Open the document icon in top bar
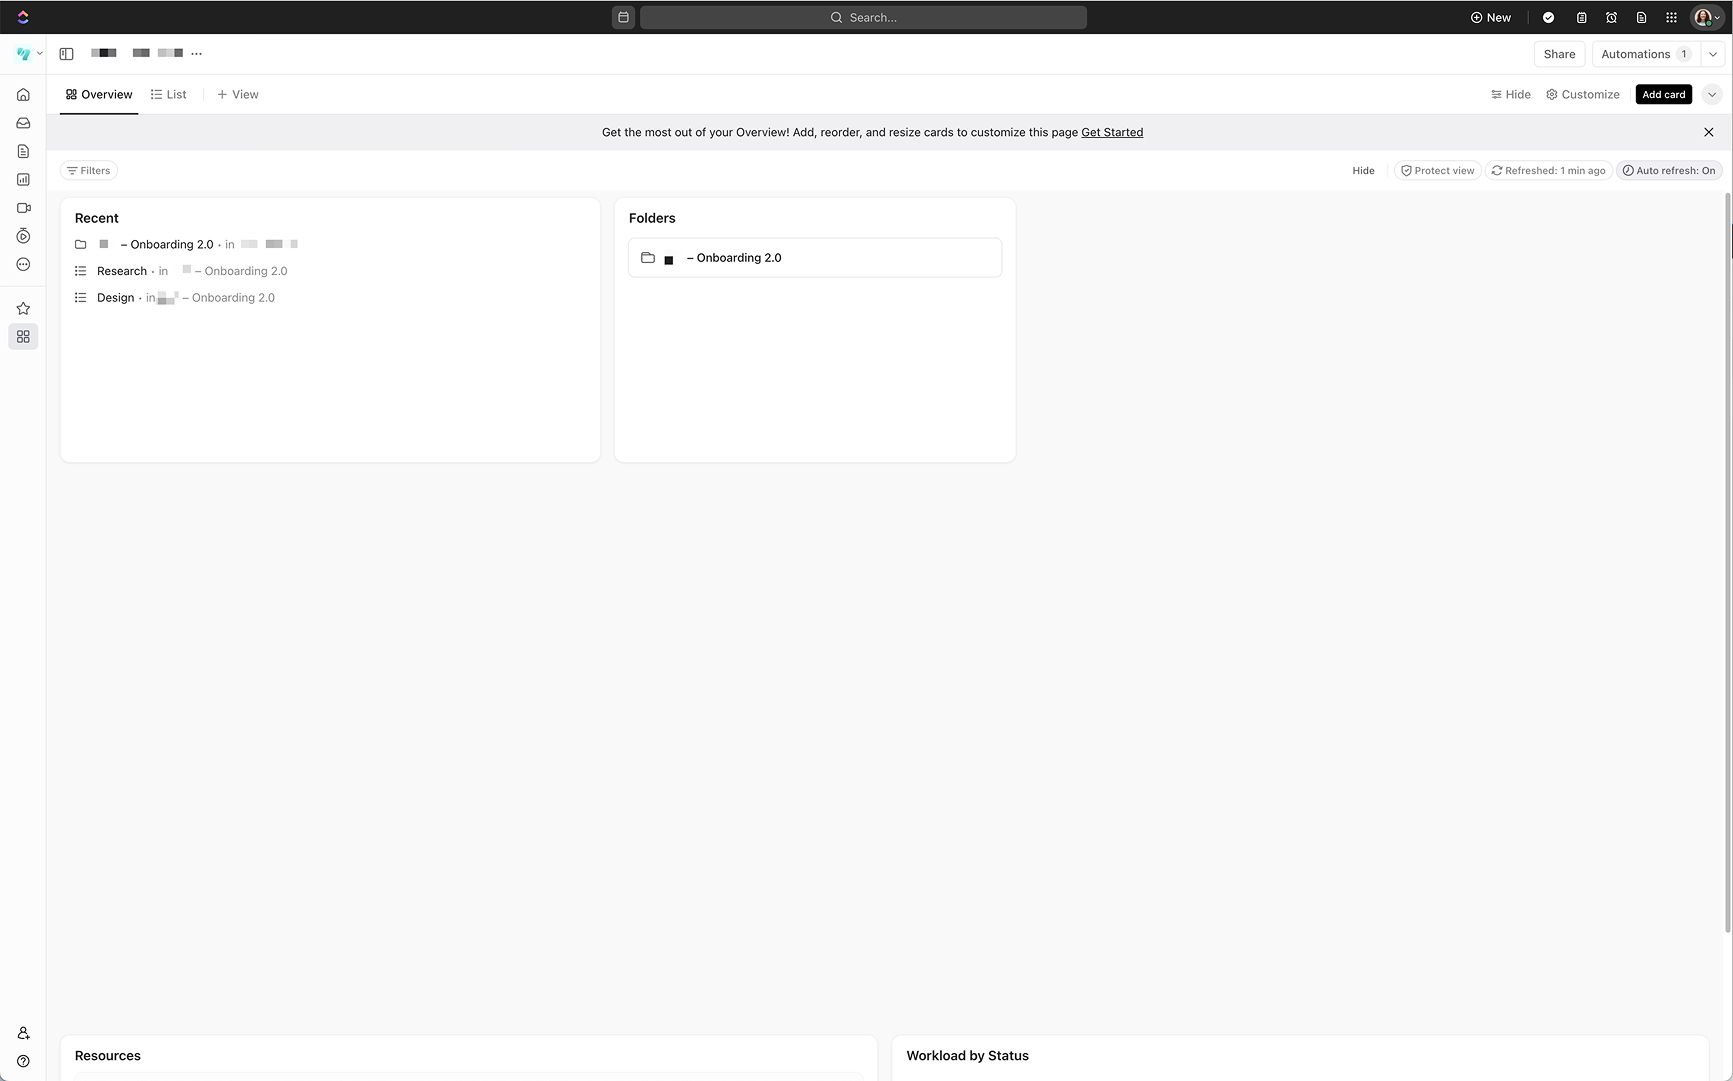 [1641, 17]
